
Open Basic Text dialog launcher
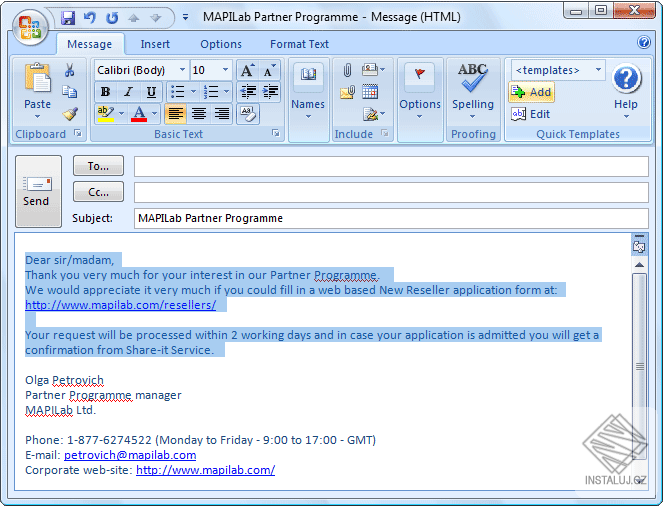pyautogui.click(x=276, y=133)
